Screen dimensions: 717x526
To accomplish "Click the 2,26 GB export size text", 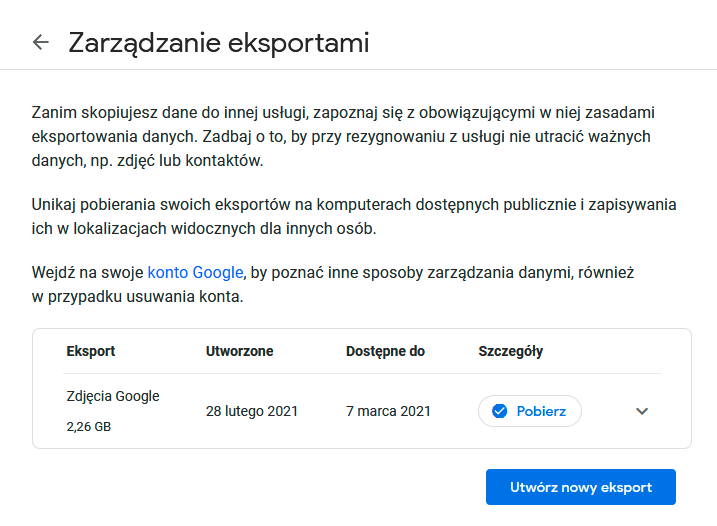I will coord(89,426).
